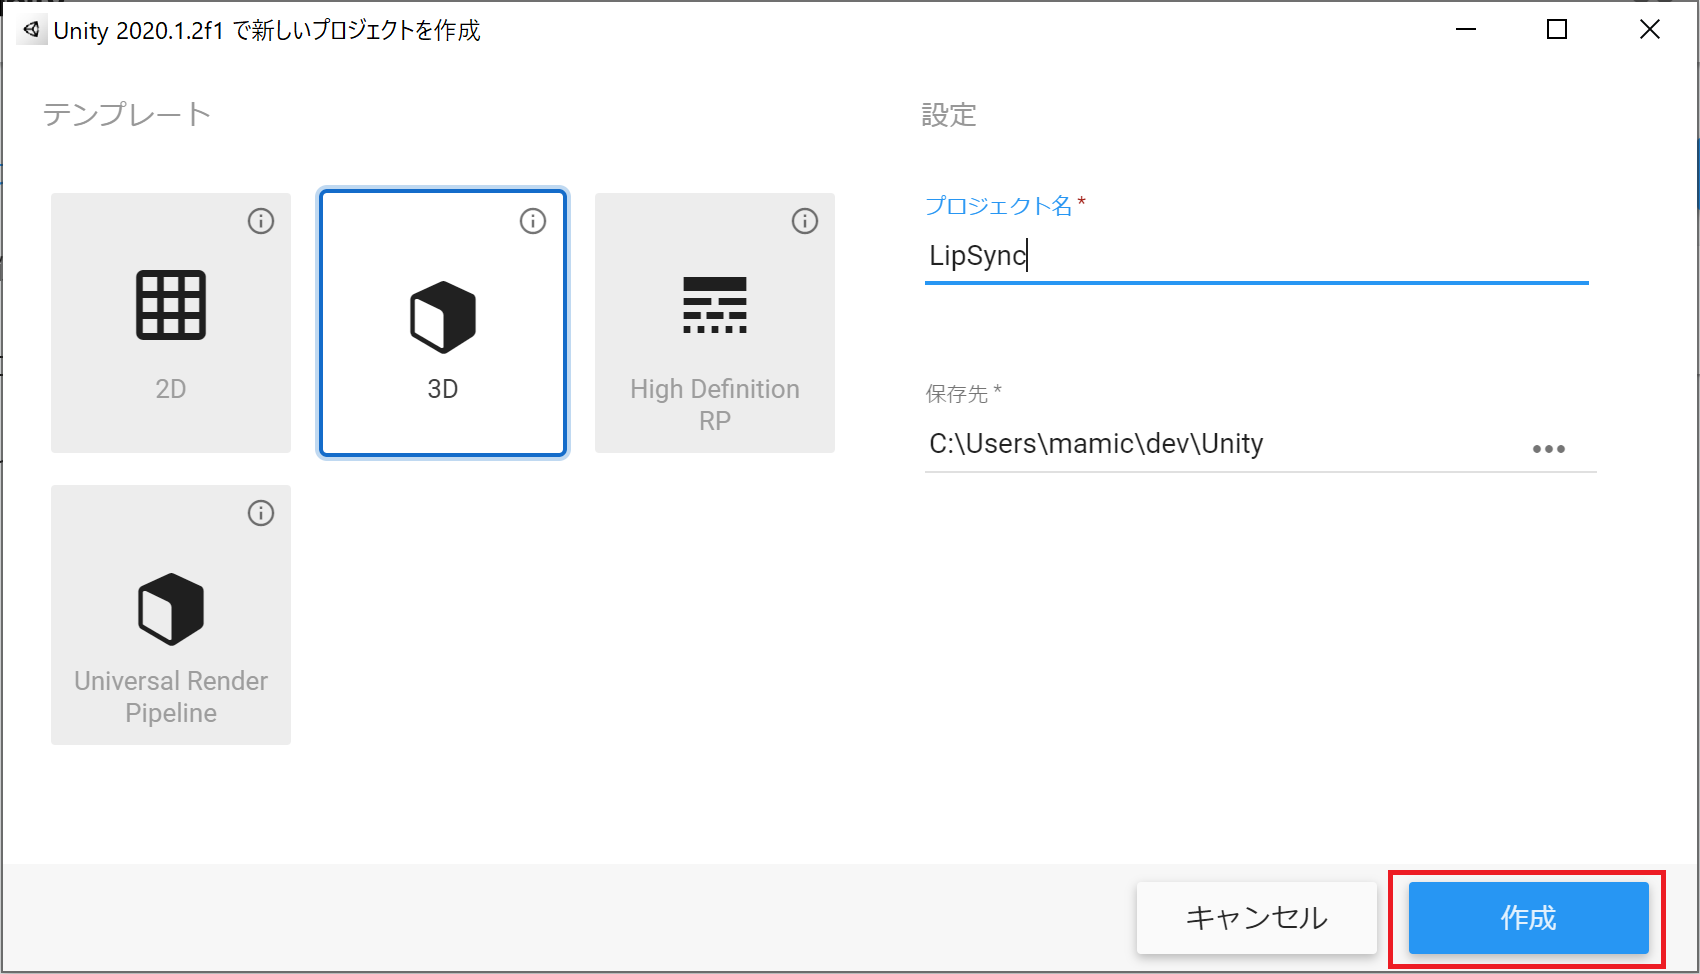This screenshot has width=1700, height=974.
Task: Click the キャンセル cancel button
Action: click(x=1256, y=917)
